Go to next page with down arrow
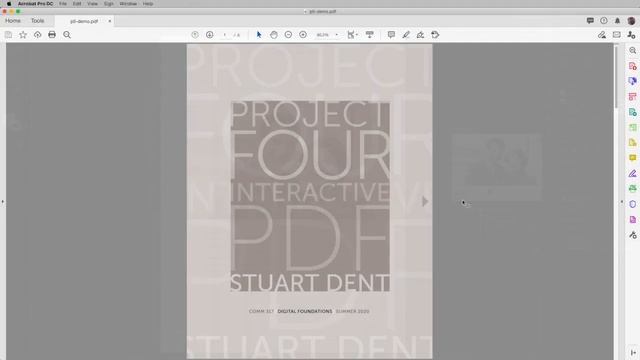Screen dimensions: 640x360 [209, 35]
